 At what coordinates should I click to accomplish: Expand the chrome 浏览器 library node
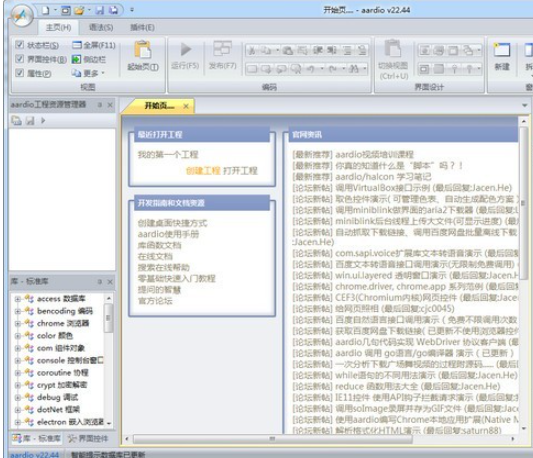18,323
